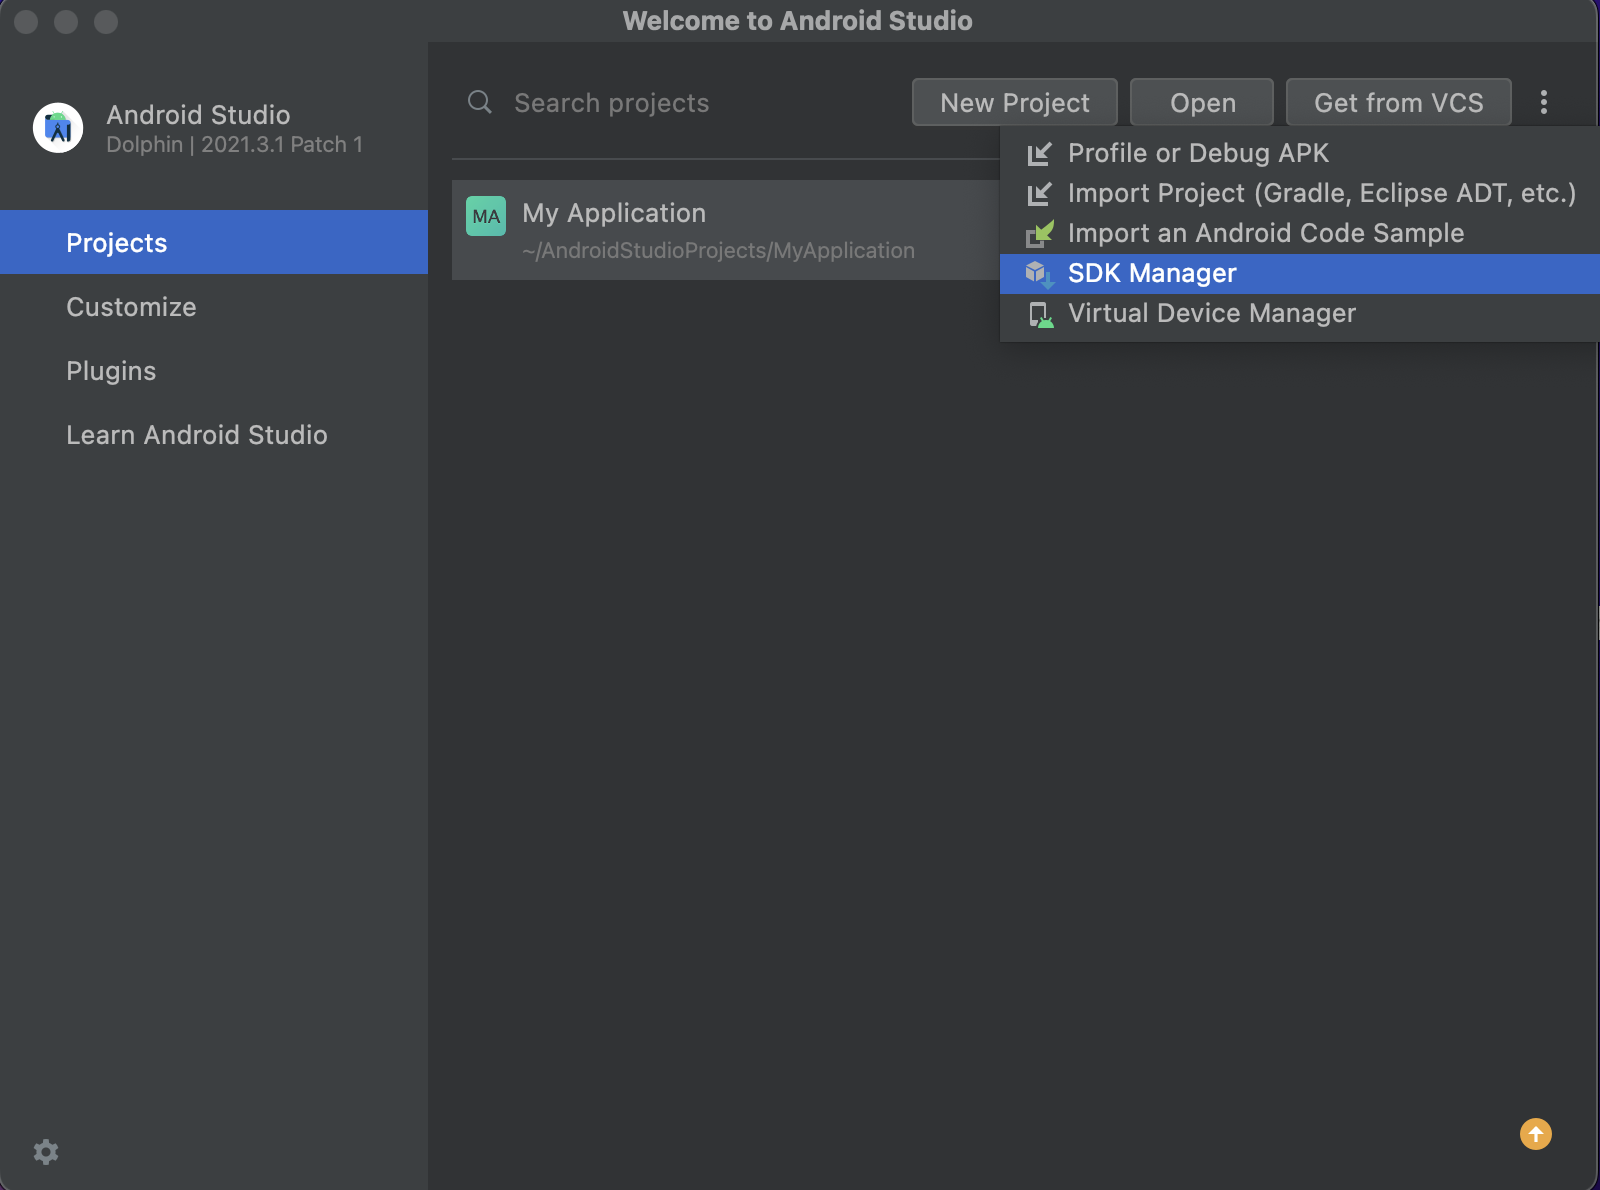Viewport: 1600px width, 1190px height.
Task: Close the window with the first title bar button
Action: [26, 21]
